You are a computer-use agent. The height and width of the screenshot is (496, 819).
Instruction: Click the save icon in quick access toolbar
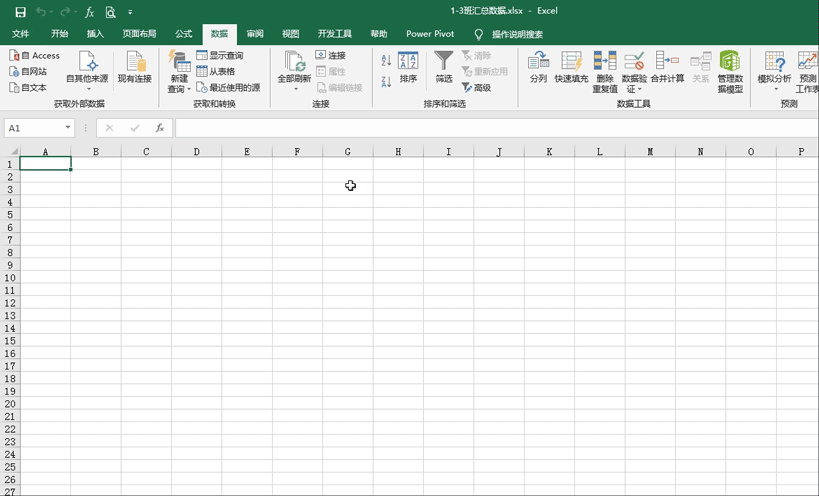click(x=20, y=12)
